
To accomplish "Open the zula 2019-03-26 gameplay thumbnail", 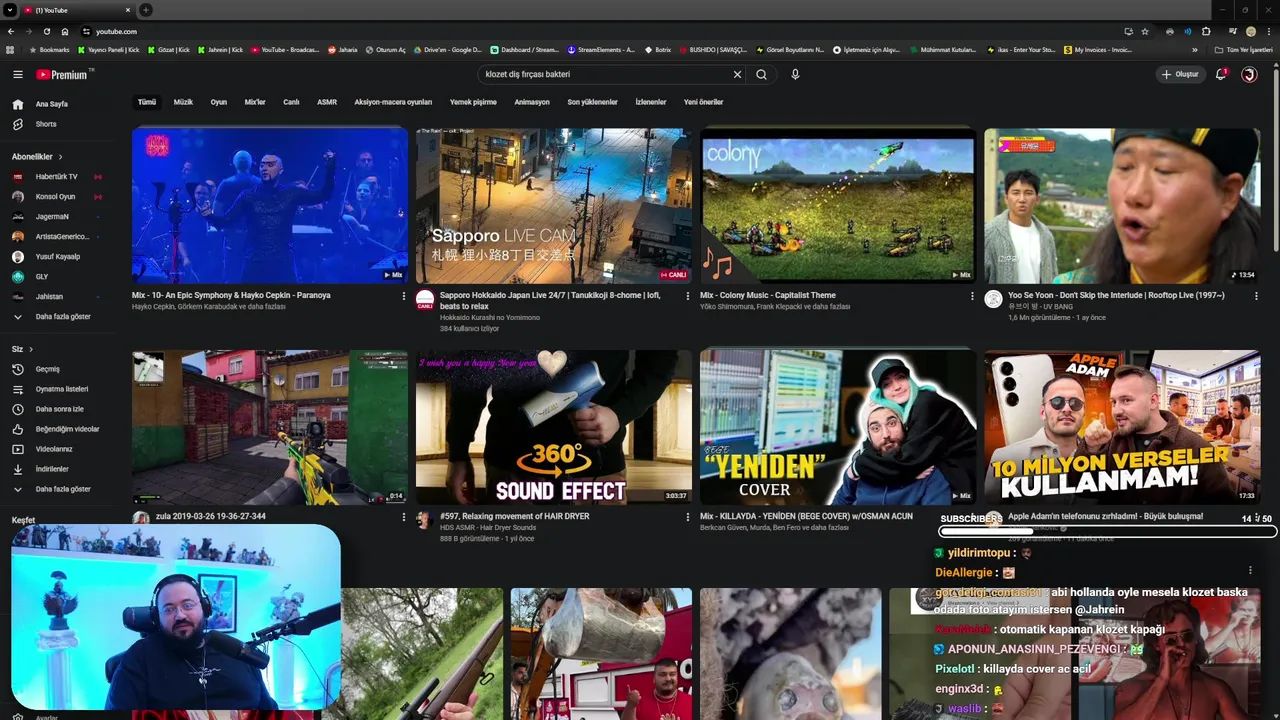I will 270,427.
